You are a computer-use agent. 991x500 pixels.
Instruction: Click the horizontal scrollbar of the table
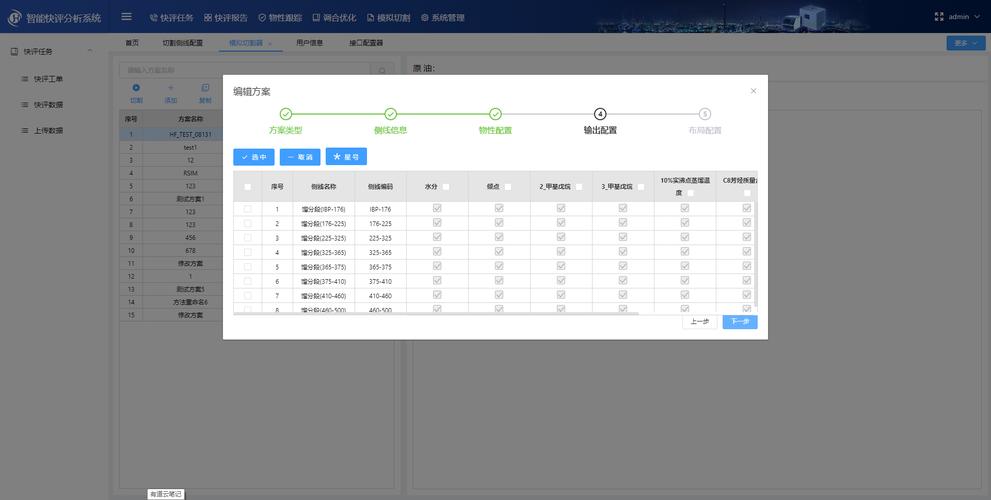click(x=436, y=313)
